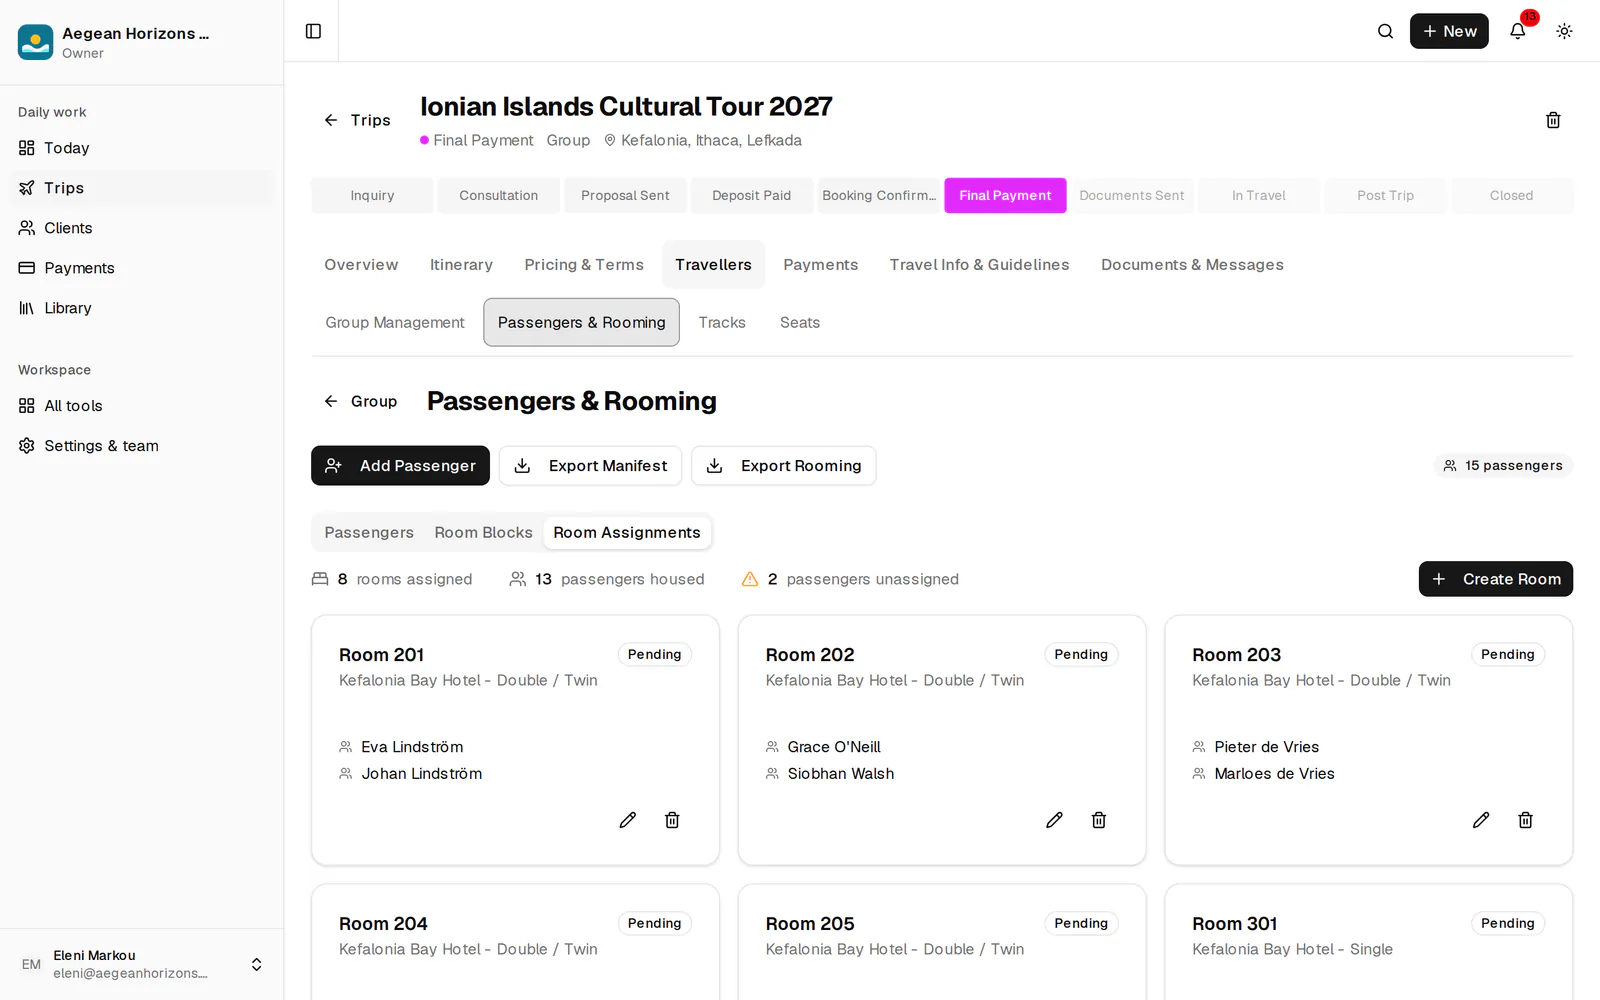Delete Room 201 with the trash icon
Screen dimensions: 1600x1000
672,820
